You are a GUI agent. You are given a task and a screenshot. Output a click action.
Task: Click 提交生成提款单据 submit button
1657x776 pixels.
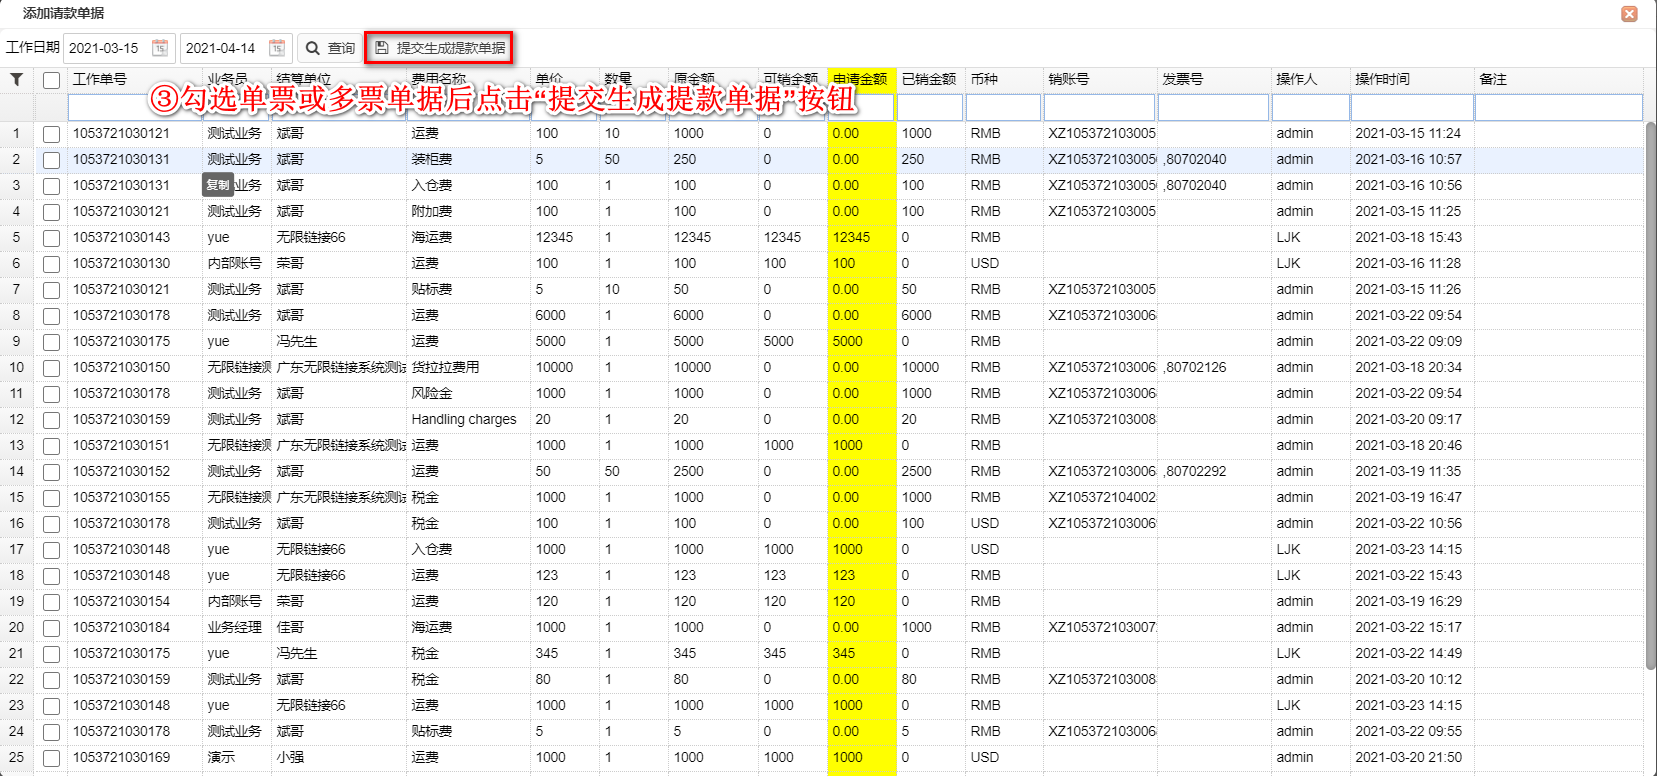(x=439, y=48)
